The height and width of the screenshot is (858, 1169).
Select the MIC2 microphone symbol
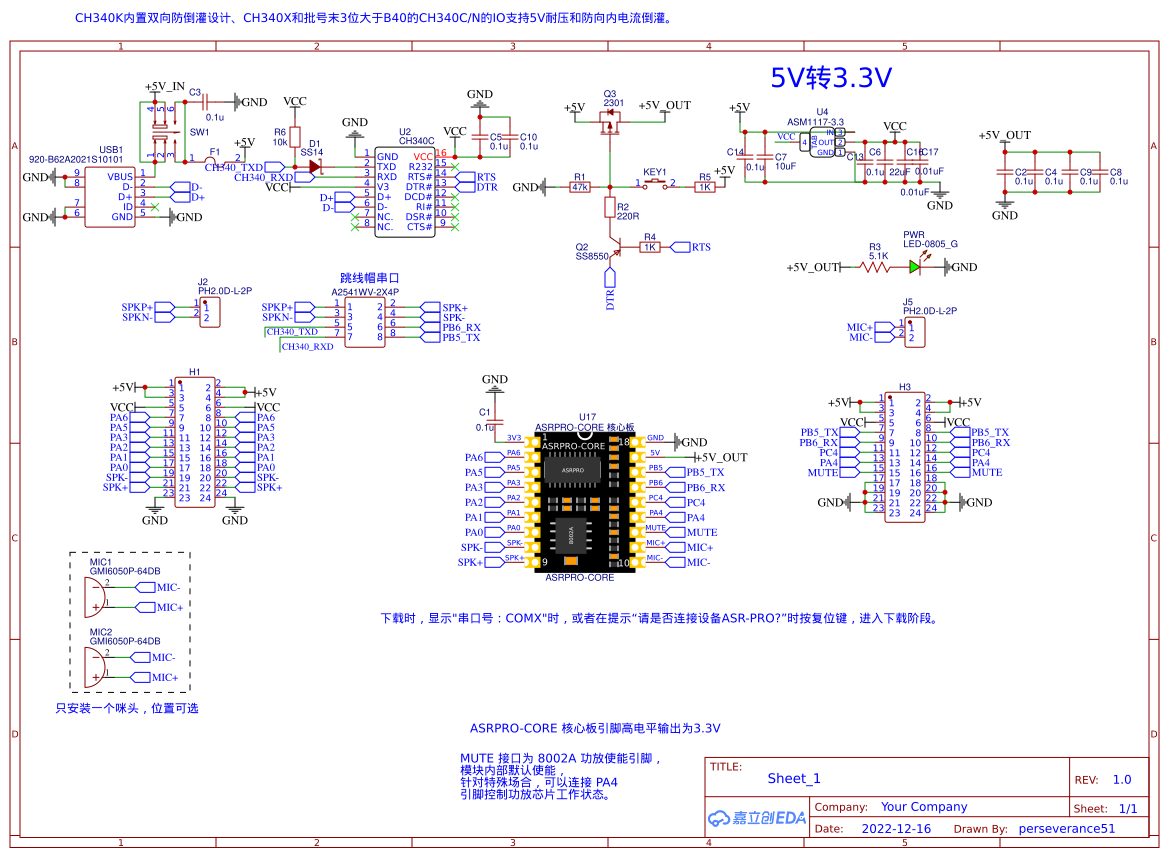(95, 667)
